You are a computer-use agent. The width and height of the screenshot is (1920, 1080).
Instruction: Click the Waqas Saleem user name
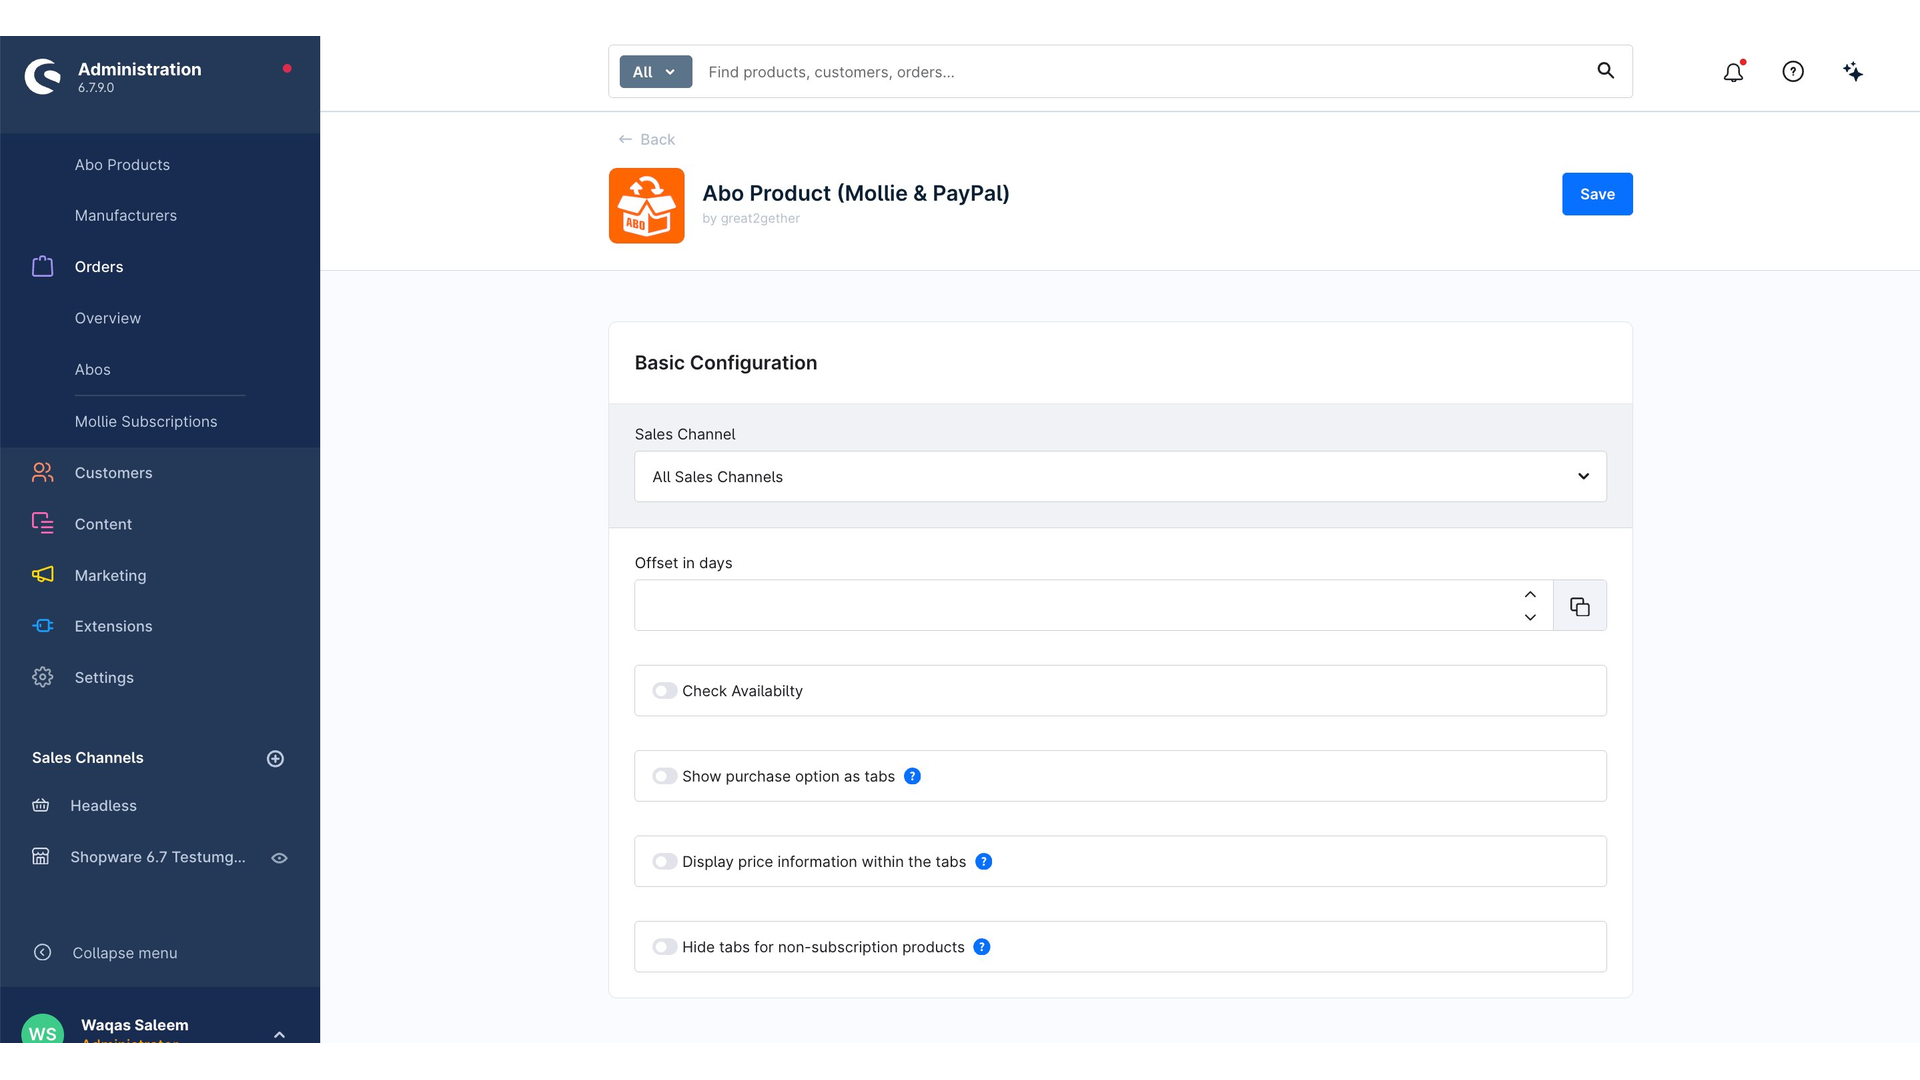(135, 1025)
